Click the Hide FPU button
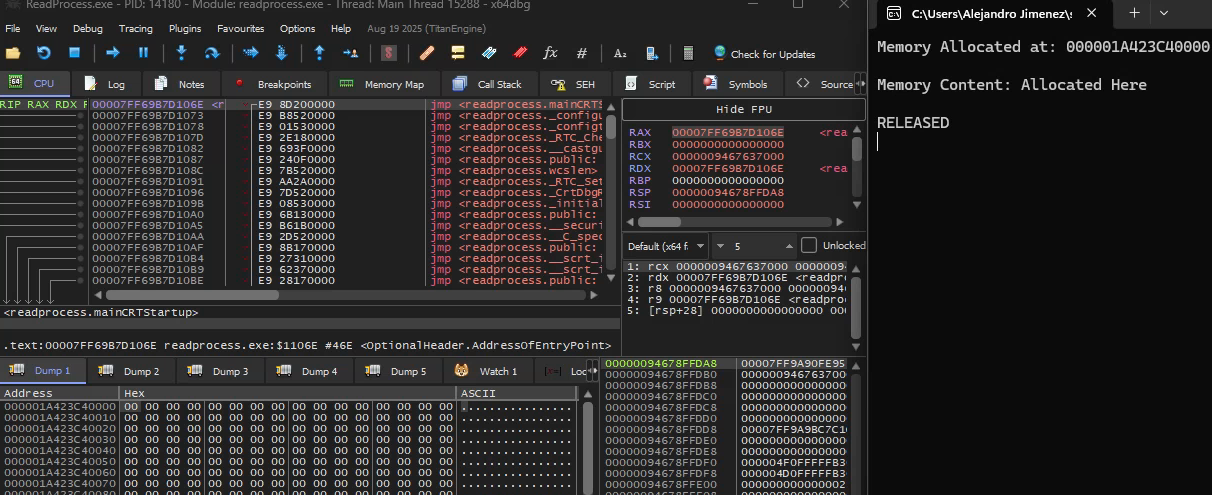This screenshot has height=495, width=1212. point(744,109)
